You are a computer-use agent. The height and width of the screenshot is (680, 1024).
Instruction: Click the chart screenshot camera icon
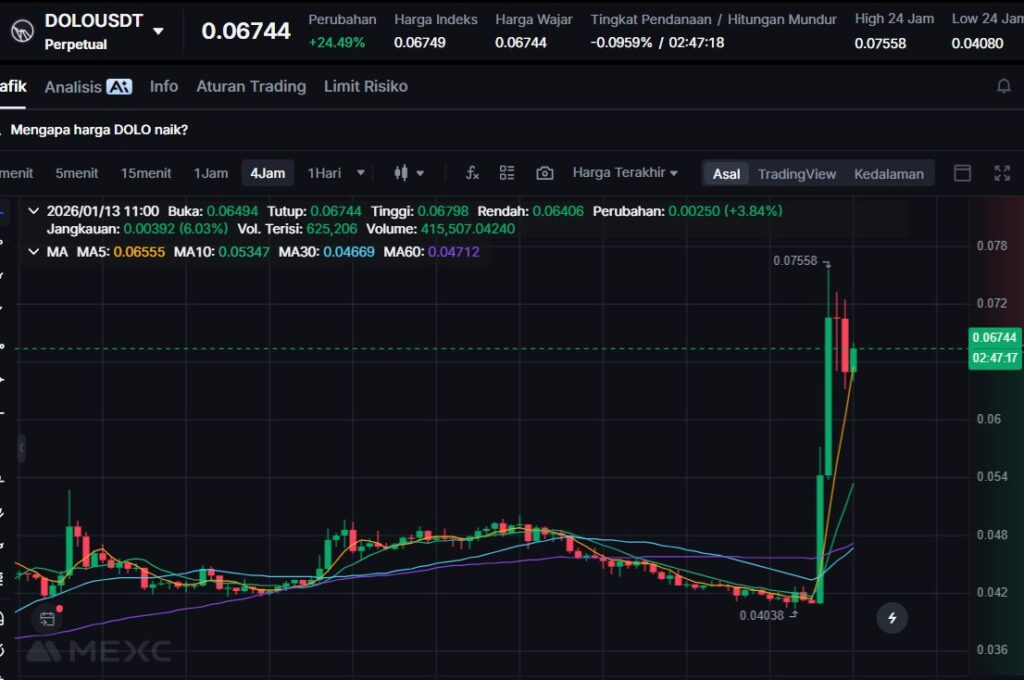[544, 173]
